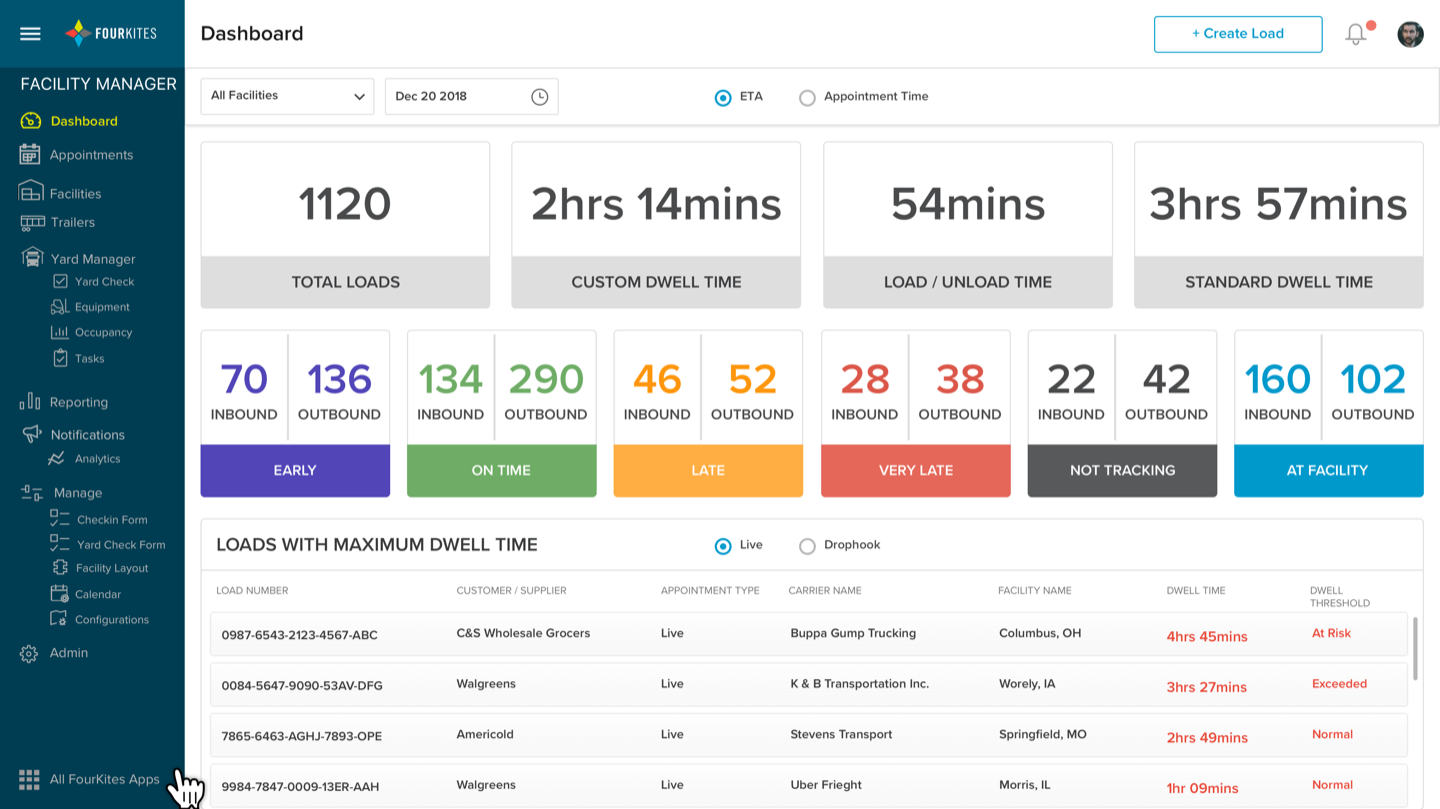Open the Dec 20 2018 date picker
1440x809 pixels.
[471, 96]
